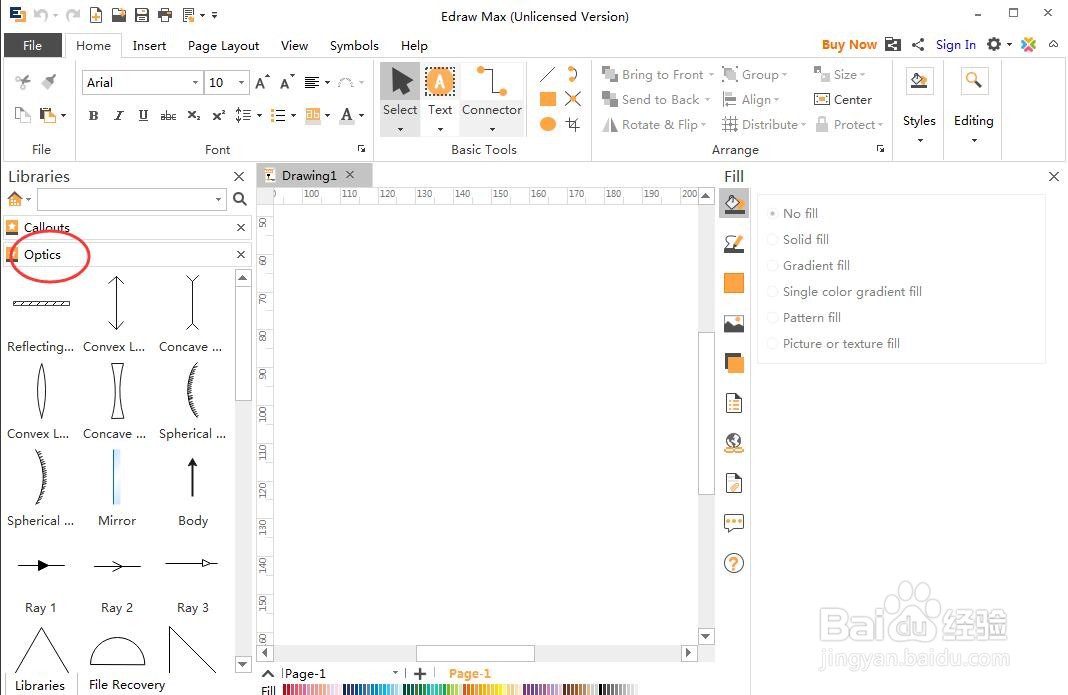Open help question mark icon in sidebar

tap(734, 563)
